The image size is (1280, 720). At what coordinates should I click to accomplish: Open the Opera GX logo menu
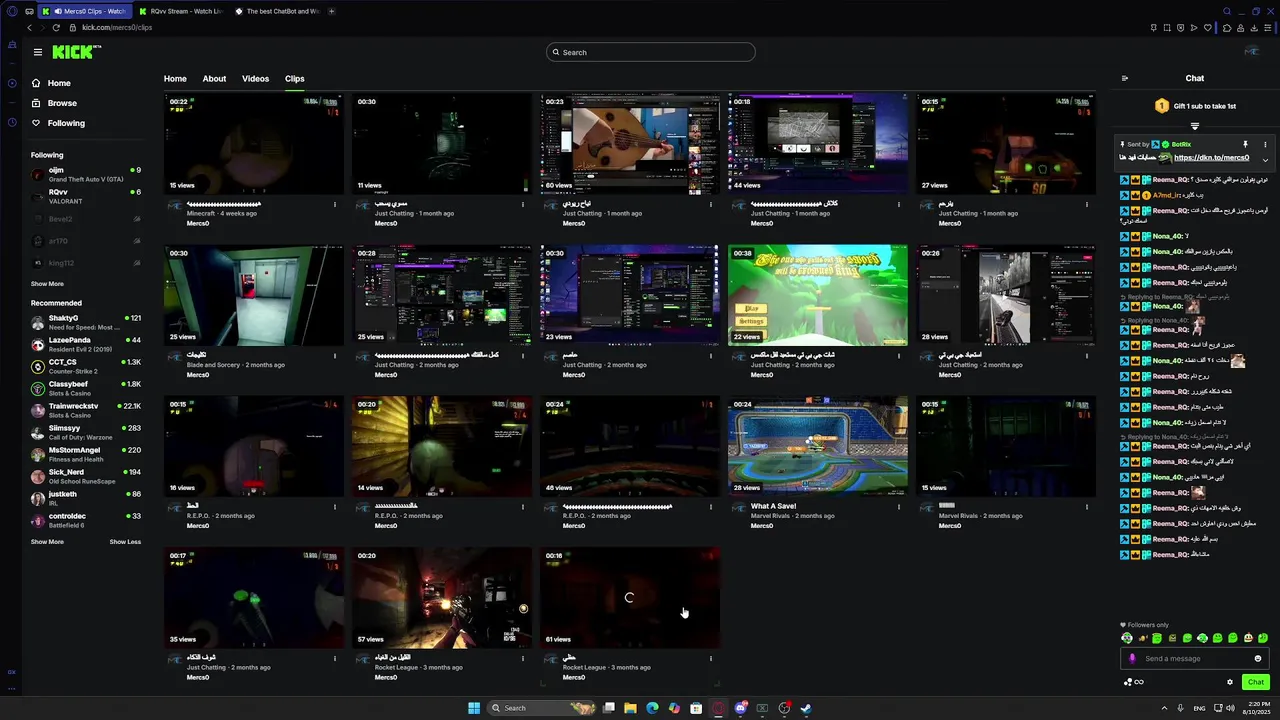(x=12, y=11)
